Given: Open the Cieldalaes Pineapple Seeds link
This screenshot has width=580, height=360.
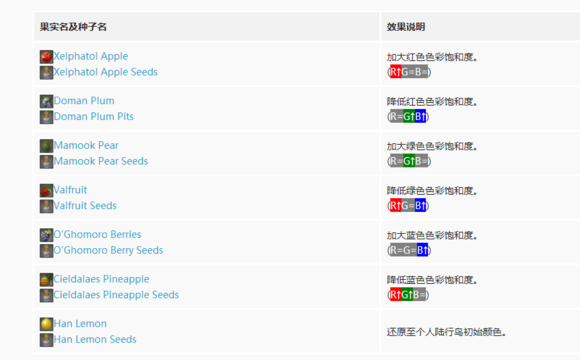Looking at the screenshot, I should pos(116,295).
